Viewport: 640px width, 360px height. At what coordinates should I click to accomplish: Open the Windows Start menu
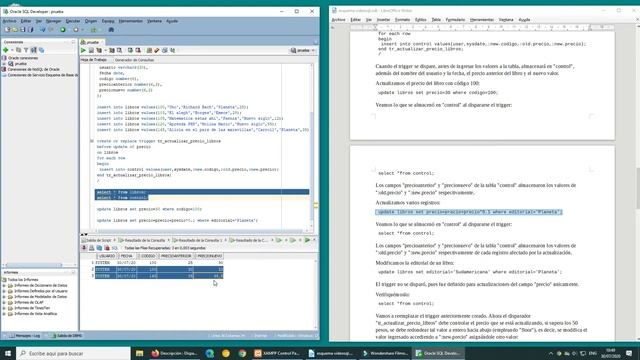(x=8, y=353)
